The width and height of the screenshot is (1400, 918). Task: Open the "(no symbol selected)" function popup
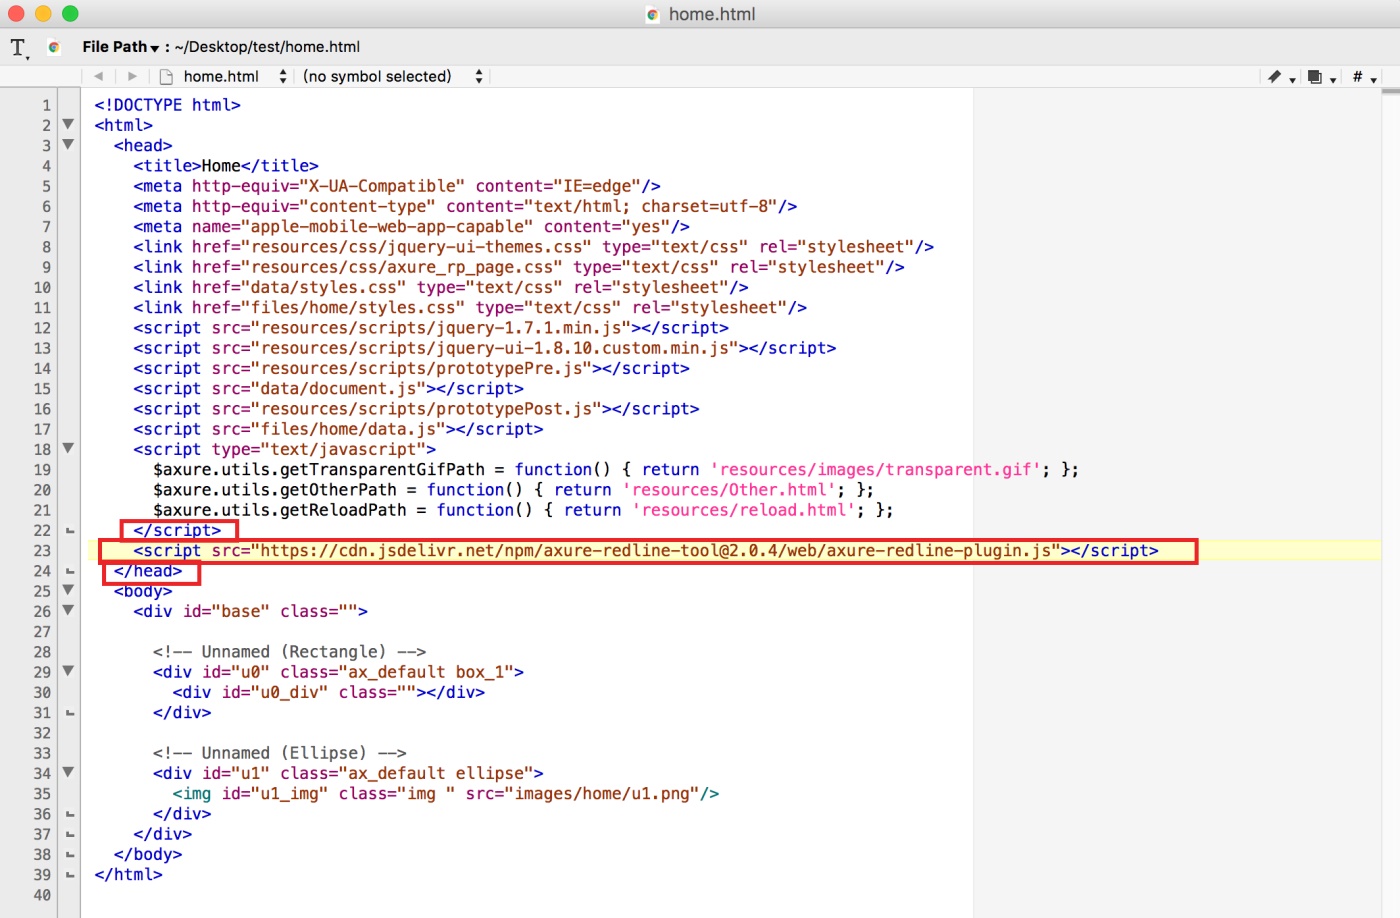pos(392,77)
